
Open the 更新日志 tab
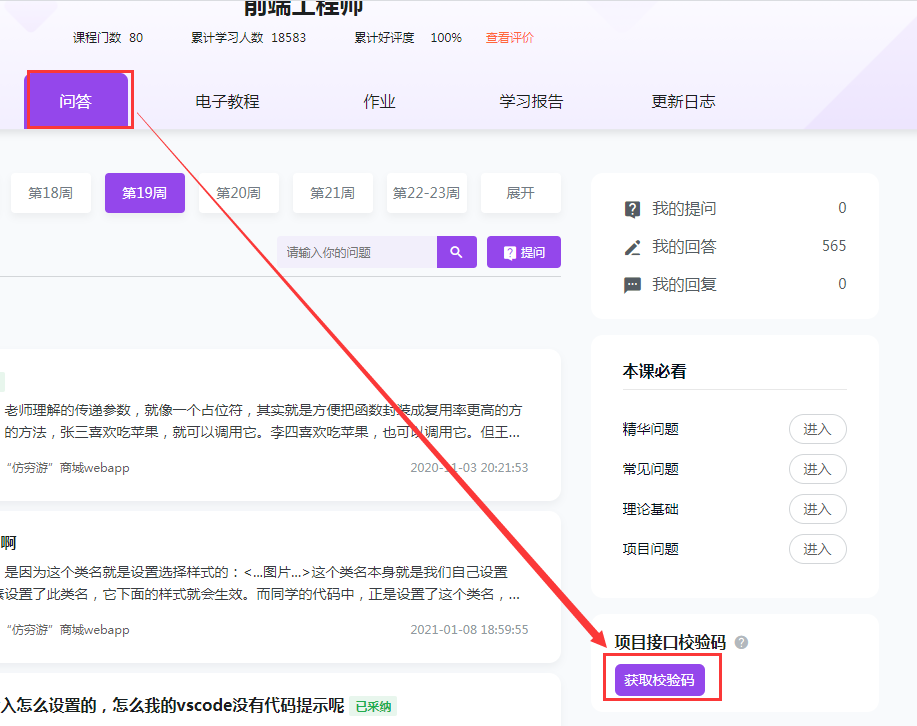tap(683, 101)
